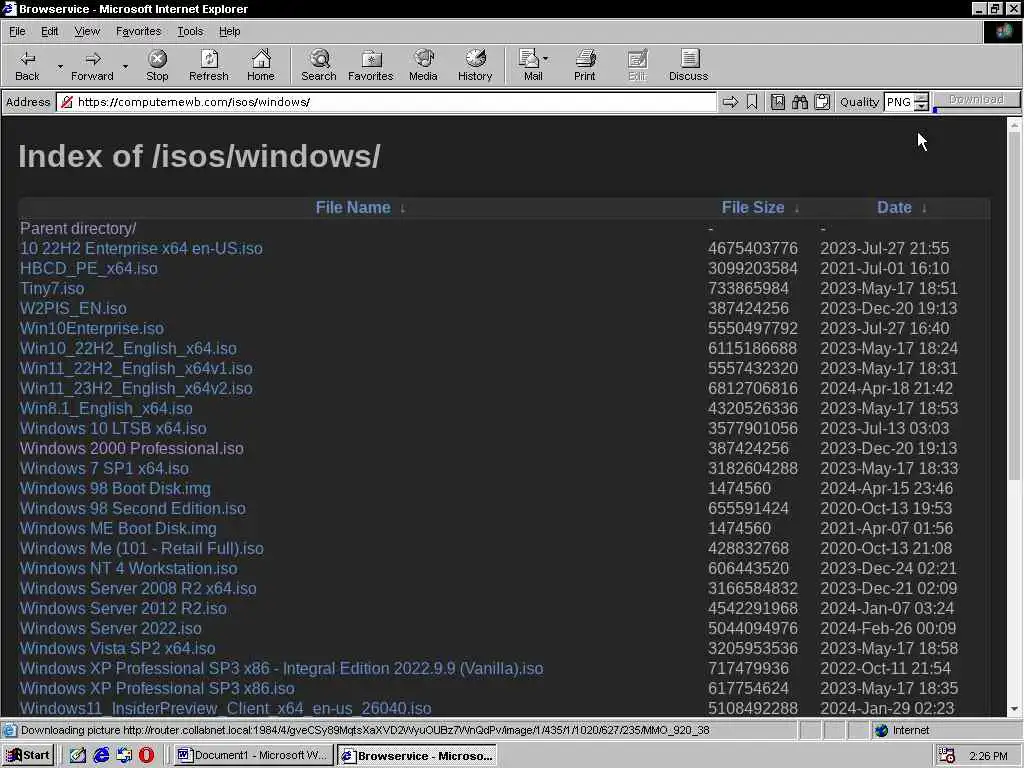The image size is (1024, 768).
Task: Open Windows Vista SP2 x64.iso link
Action: coord(118,648)
